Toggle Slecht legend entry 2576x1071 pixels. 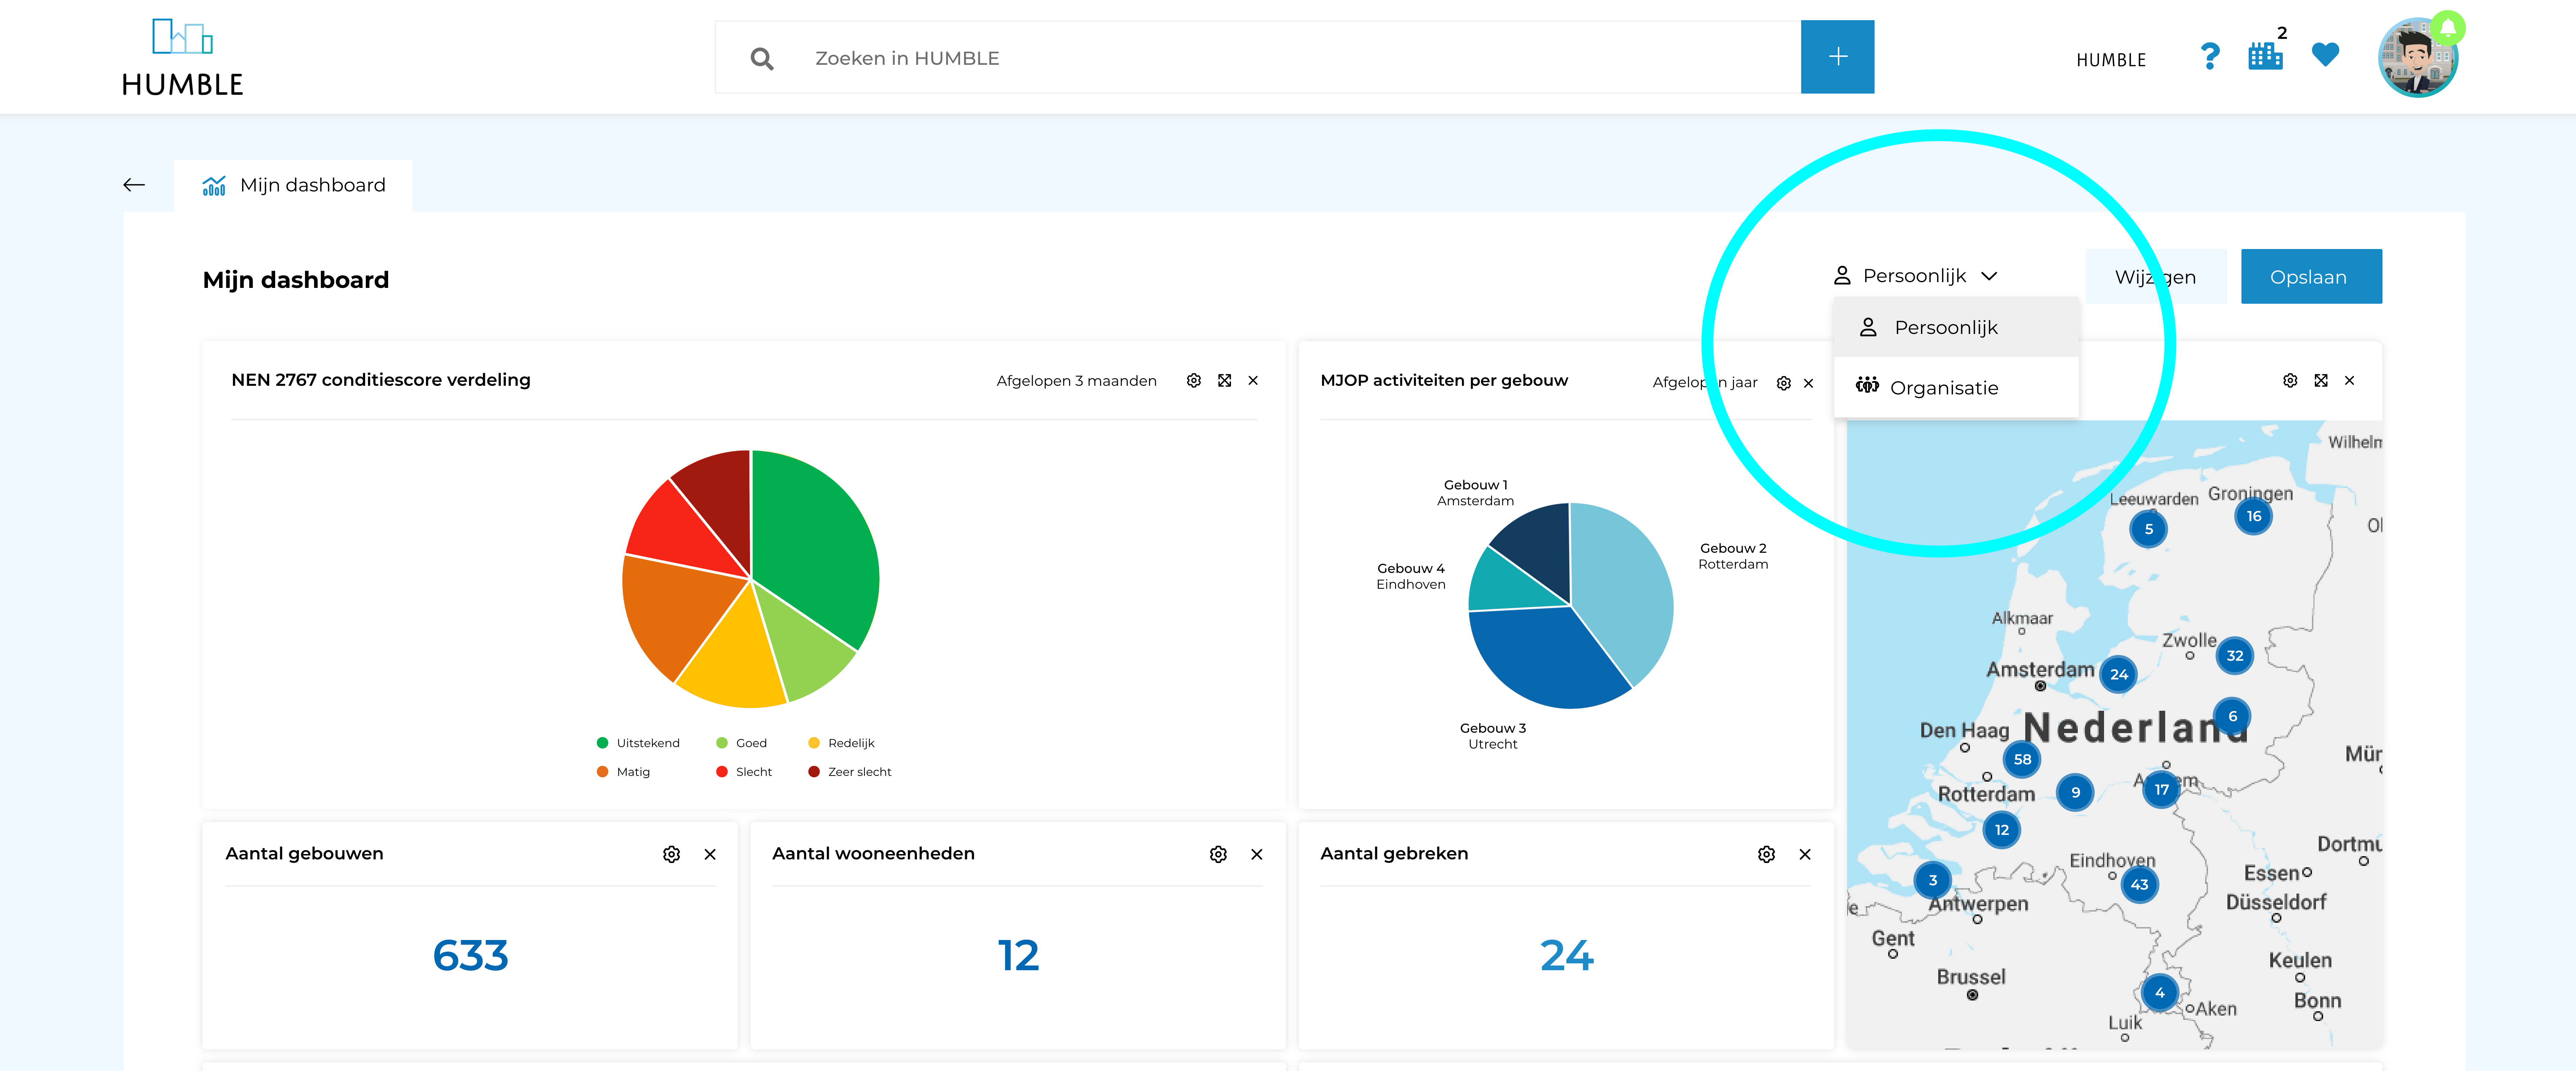744,772
